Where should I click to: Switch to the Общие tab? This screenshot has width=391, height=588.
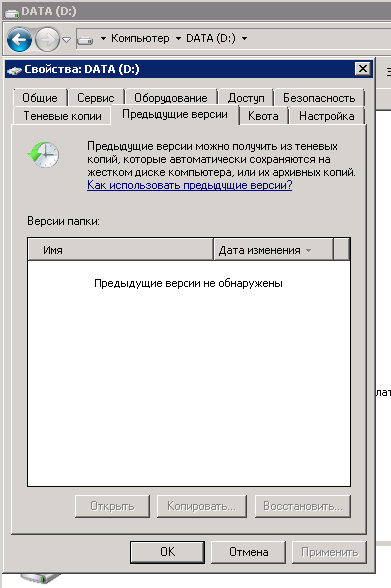tap(40, 98)
